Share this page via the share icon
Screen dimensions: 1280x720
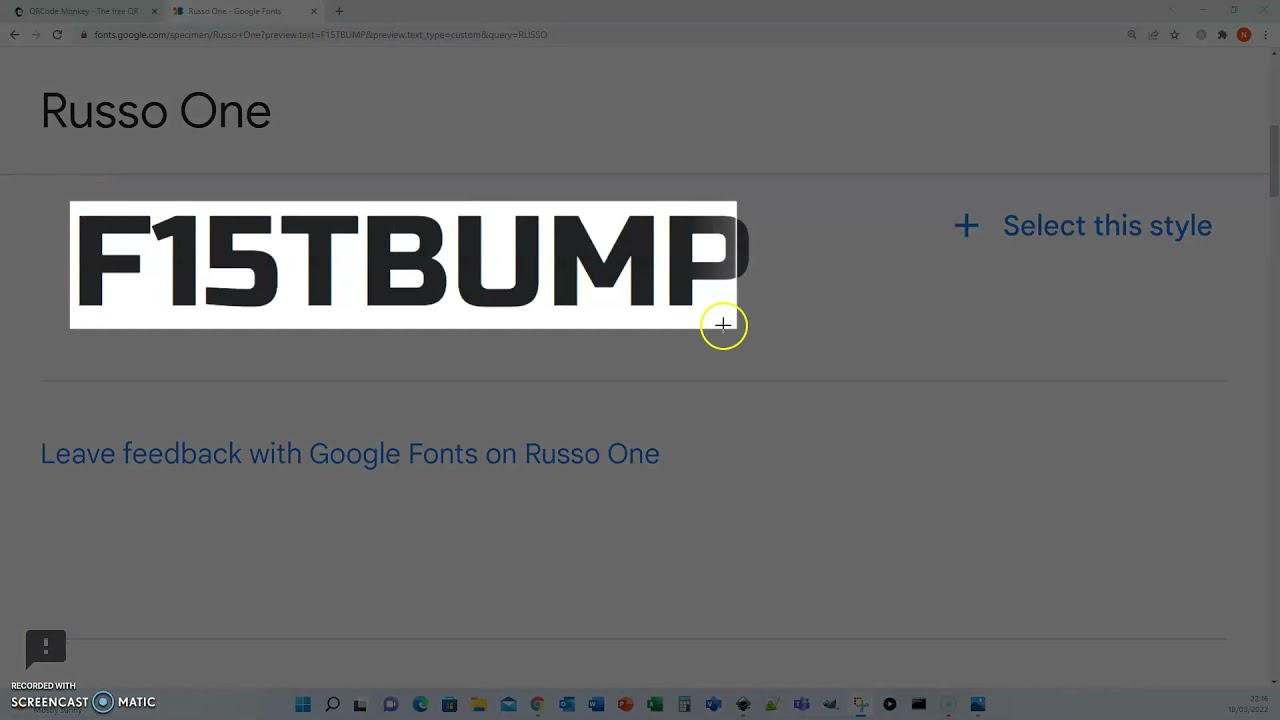pyautogui.click(x=1153, y=35)
